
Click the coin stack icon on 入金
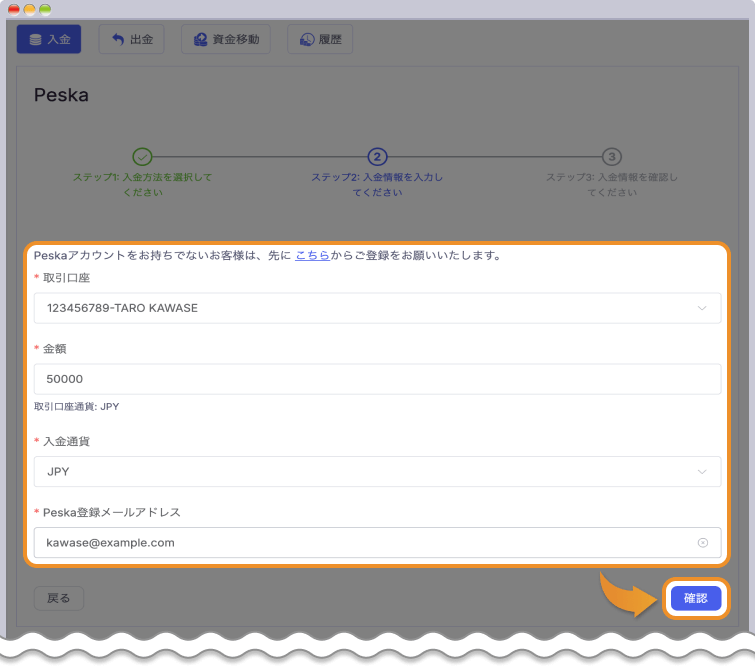[36, 39]
